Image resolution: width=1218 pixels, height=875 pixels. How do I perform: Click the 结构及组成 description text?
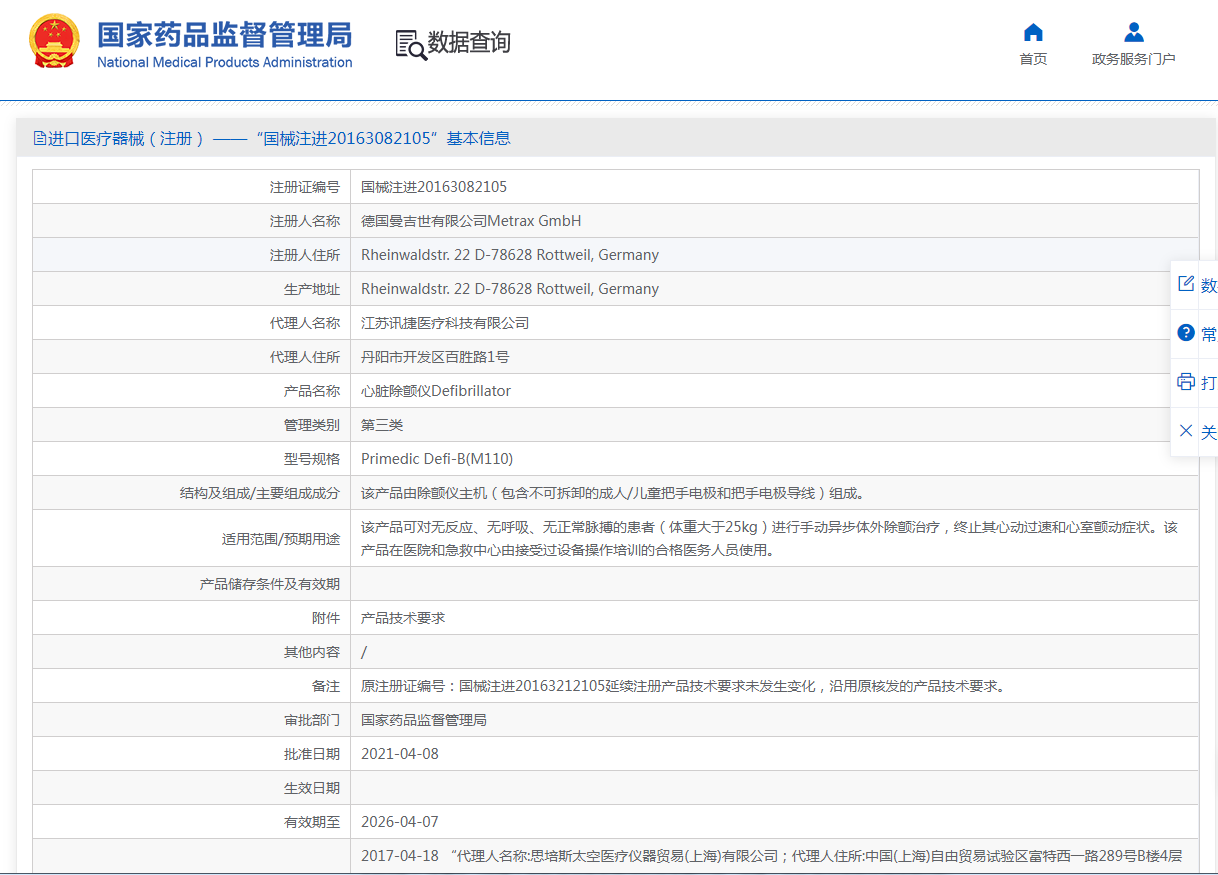[x=612, y=493]
